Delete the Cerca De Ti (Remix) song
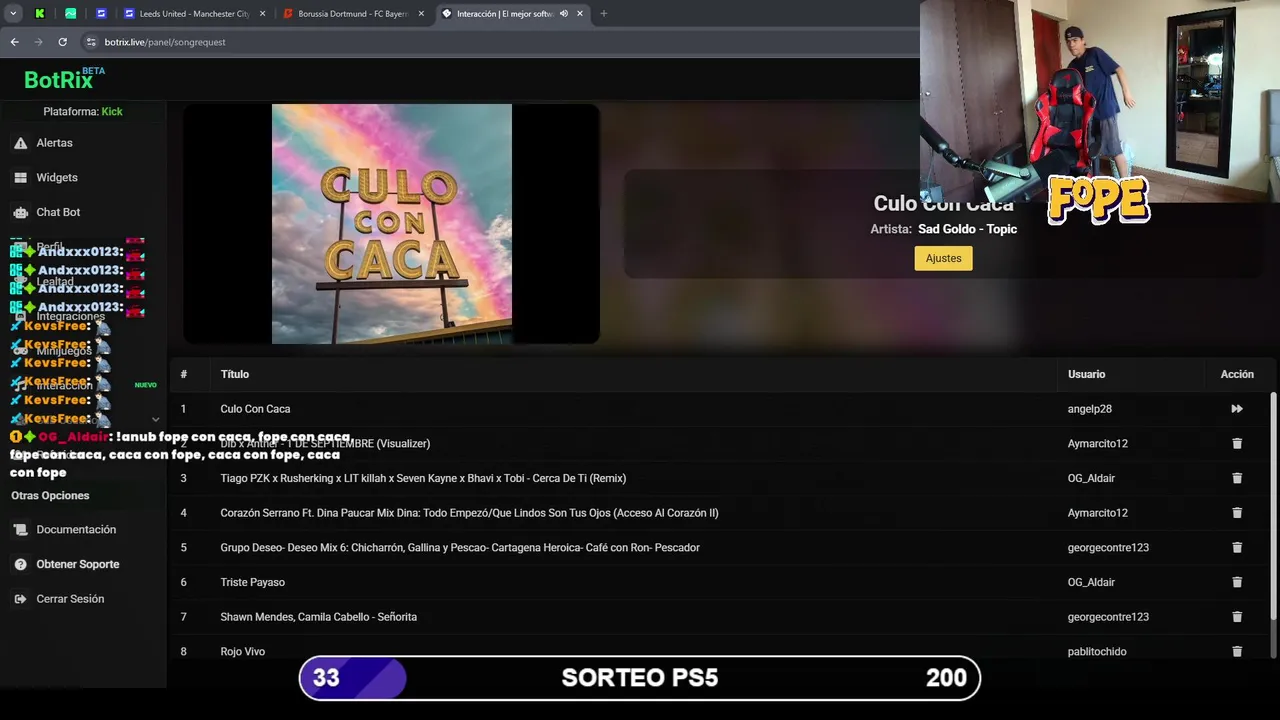1280x720 pixels. [x=1237, y=478]
